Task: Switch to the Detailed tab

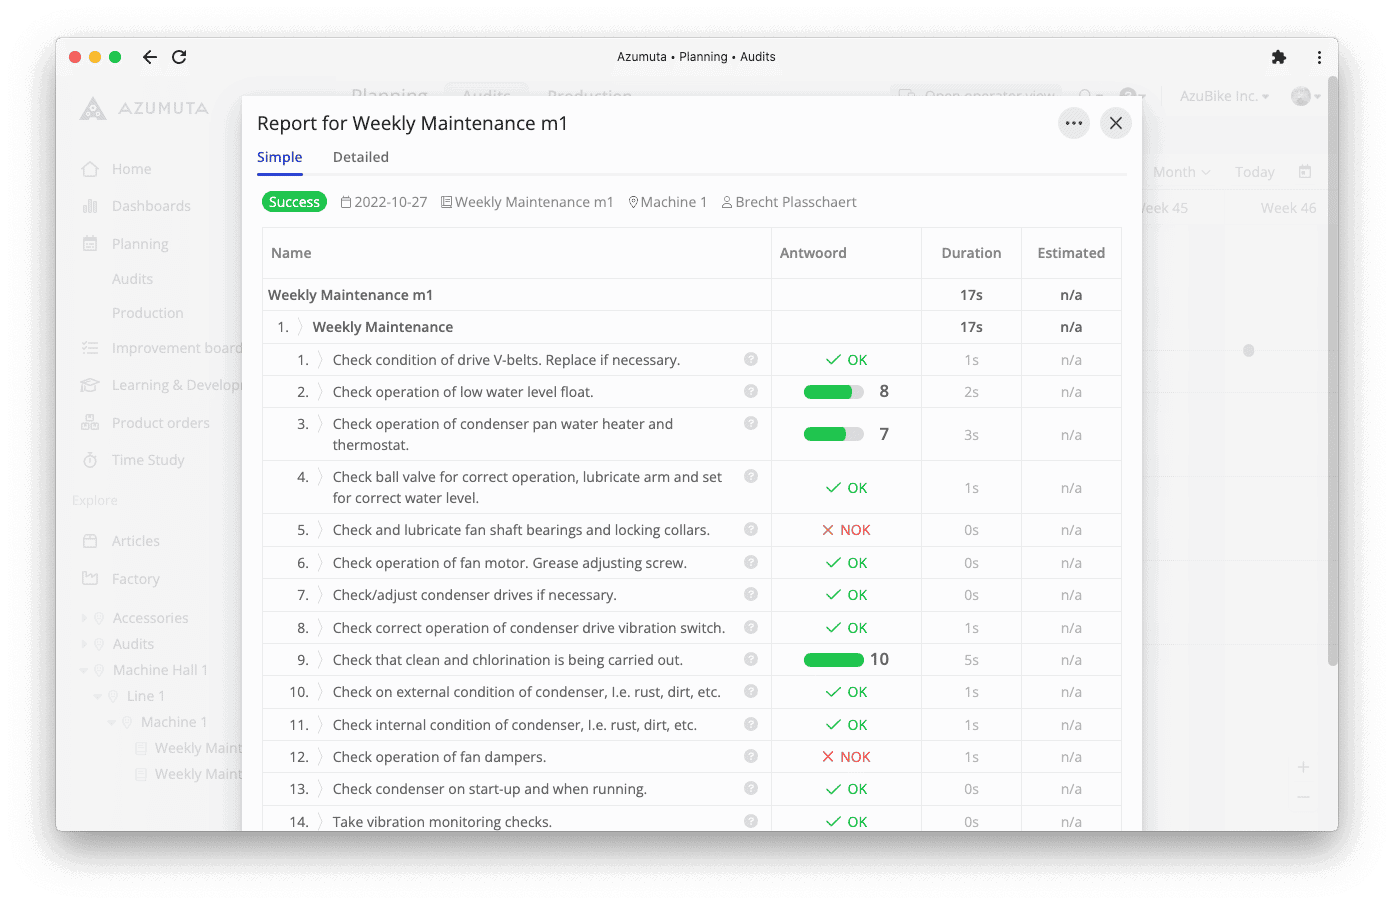Action: click(360, 157)
